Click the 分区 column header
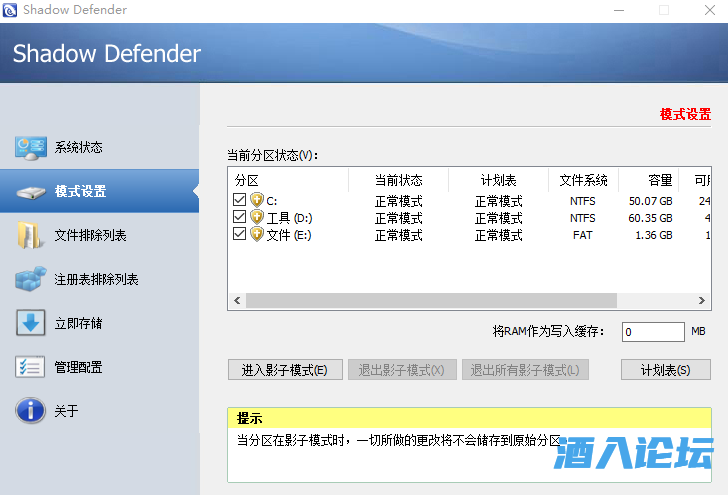 click(x=288, y=180)
